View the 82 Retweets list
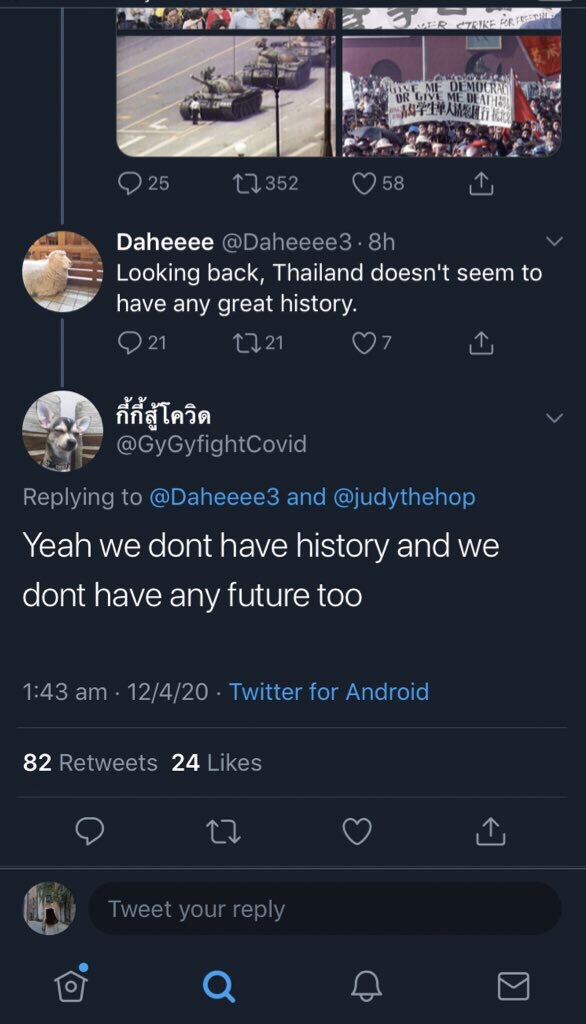 tap(90, 763)
